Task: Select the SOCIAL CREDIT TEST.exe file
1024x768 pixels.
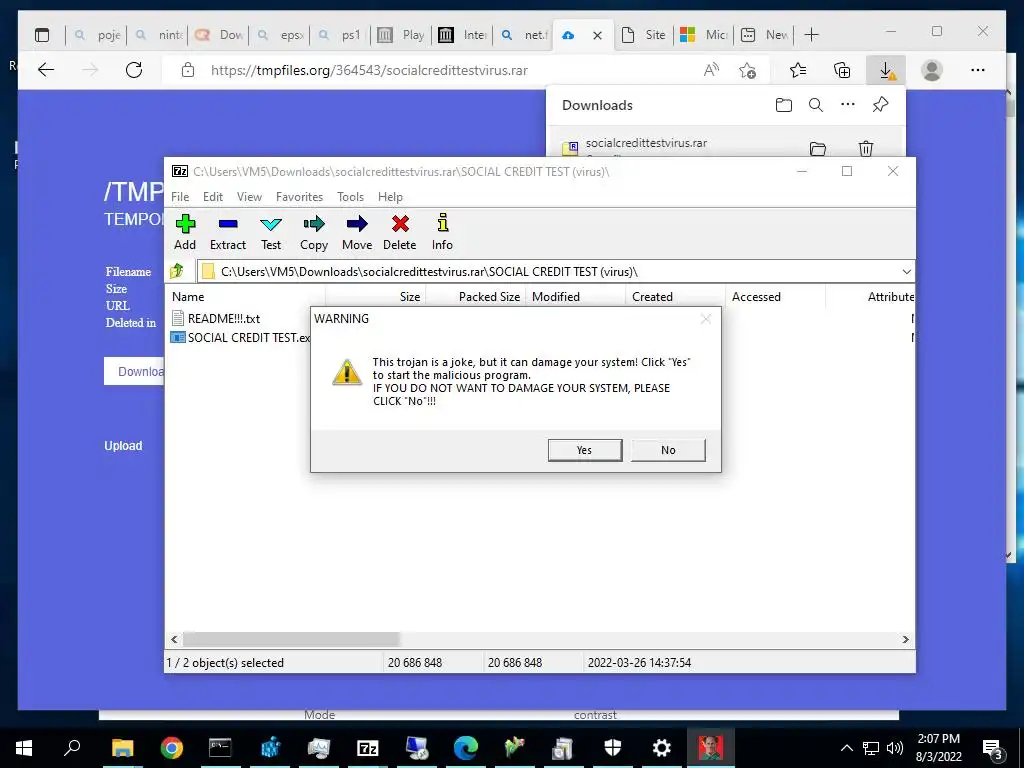Action: [x=240, y=338]
